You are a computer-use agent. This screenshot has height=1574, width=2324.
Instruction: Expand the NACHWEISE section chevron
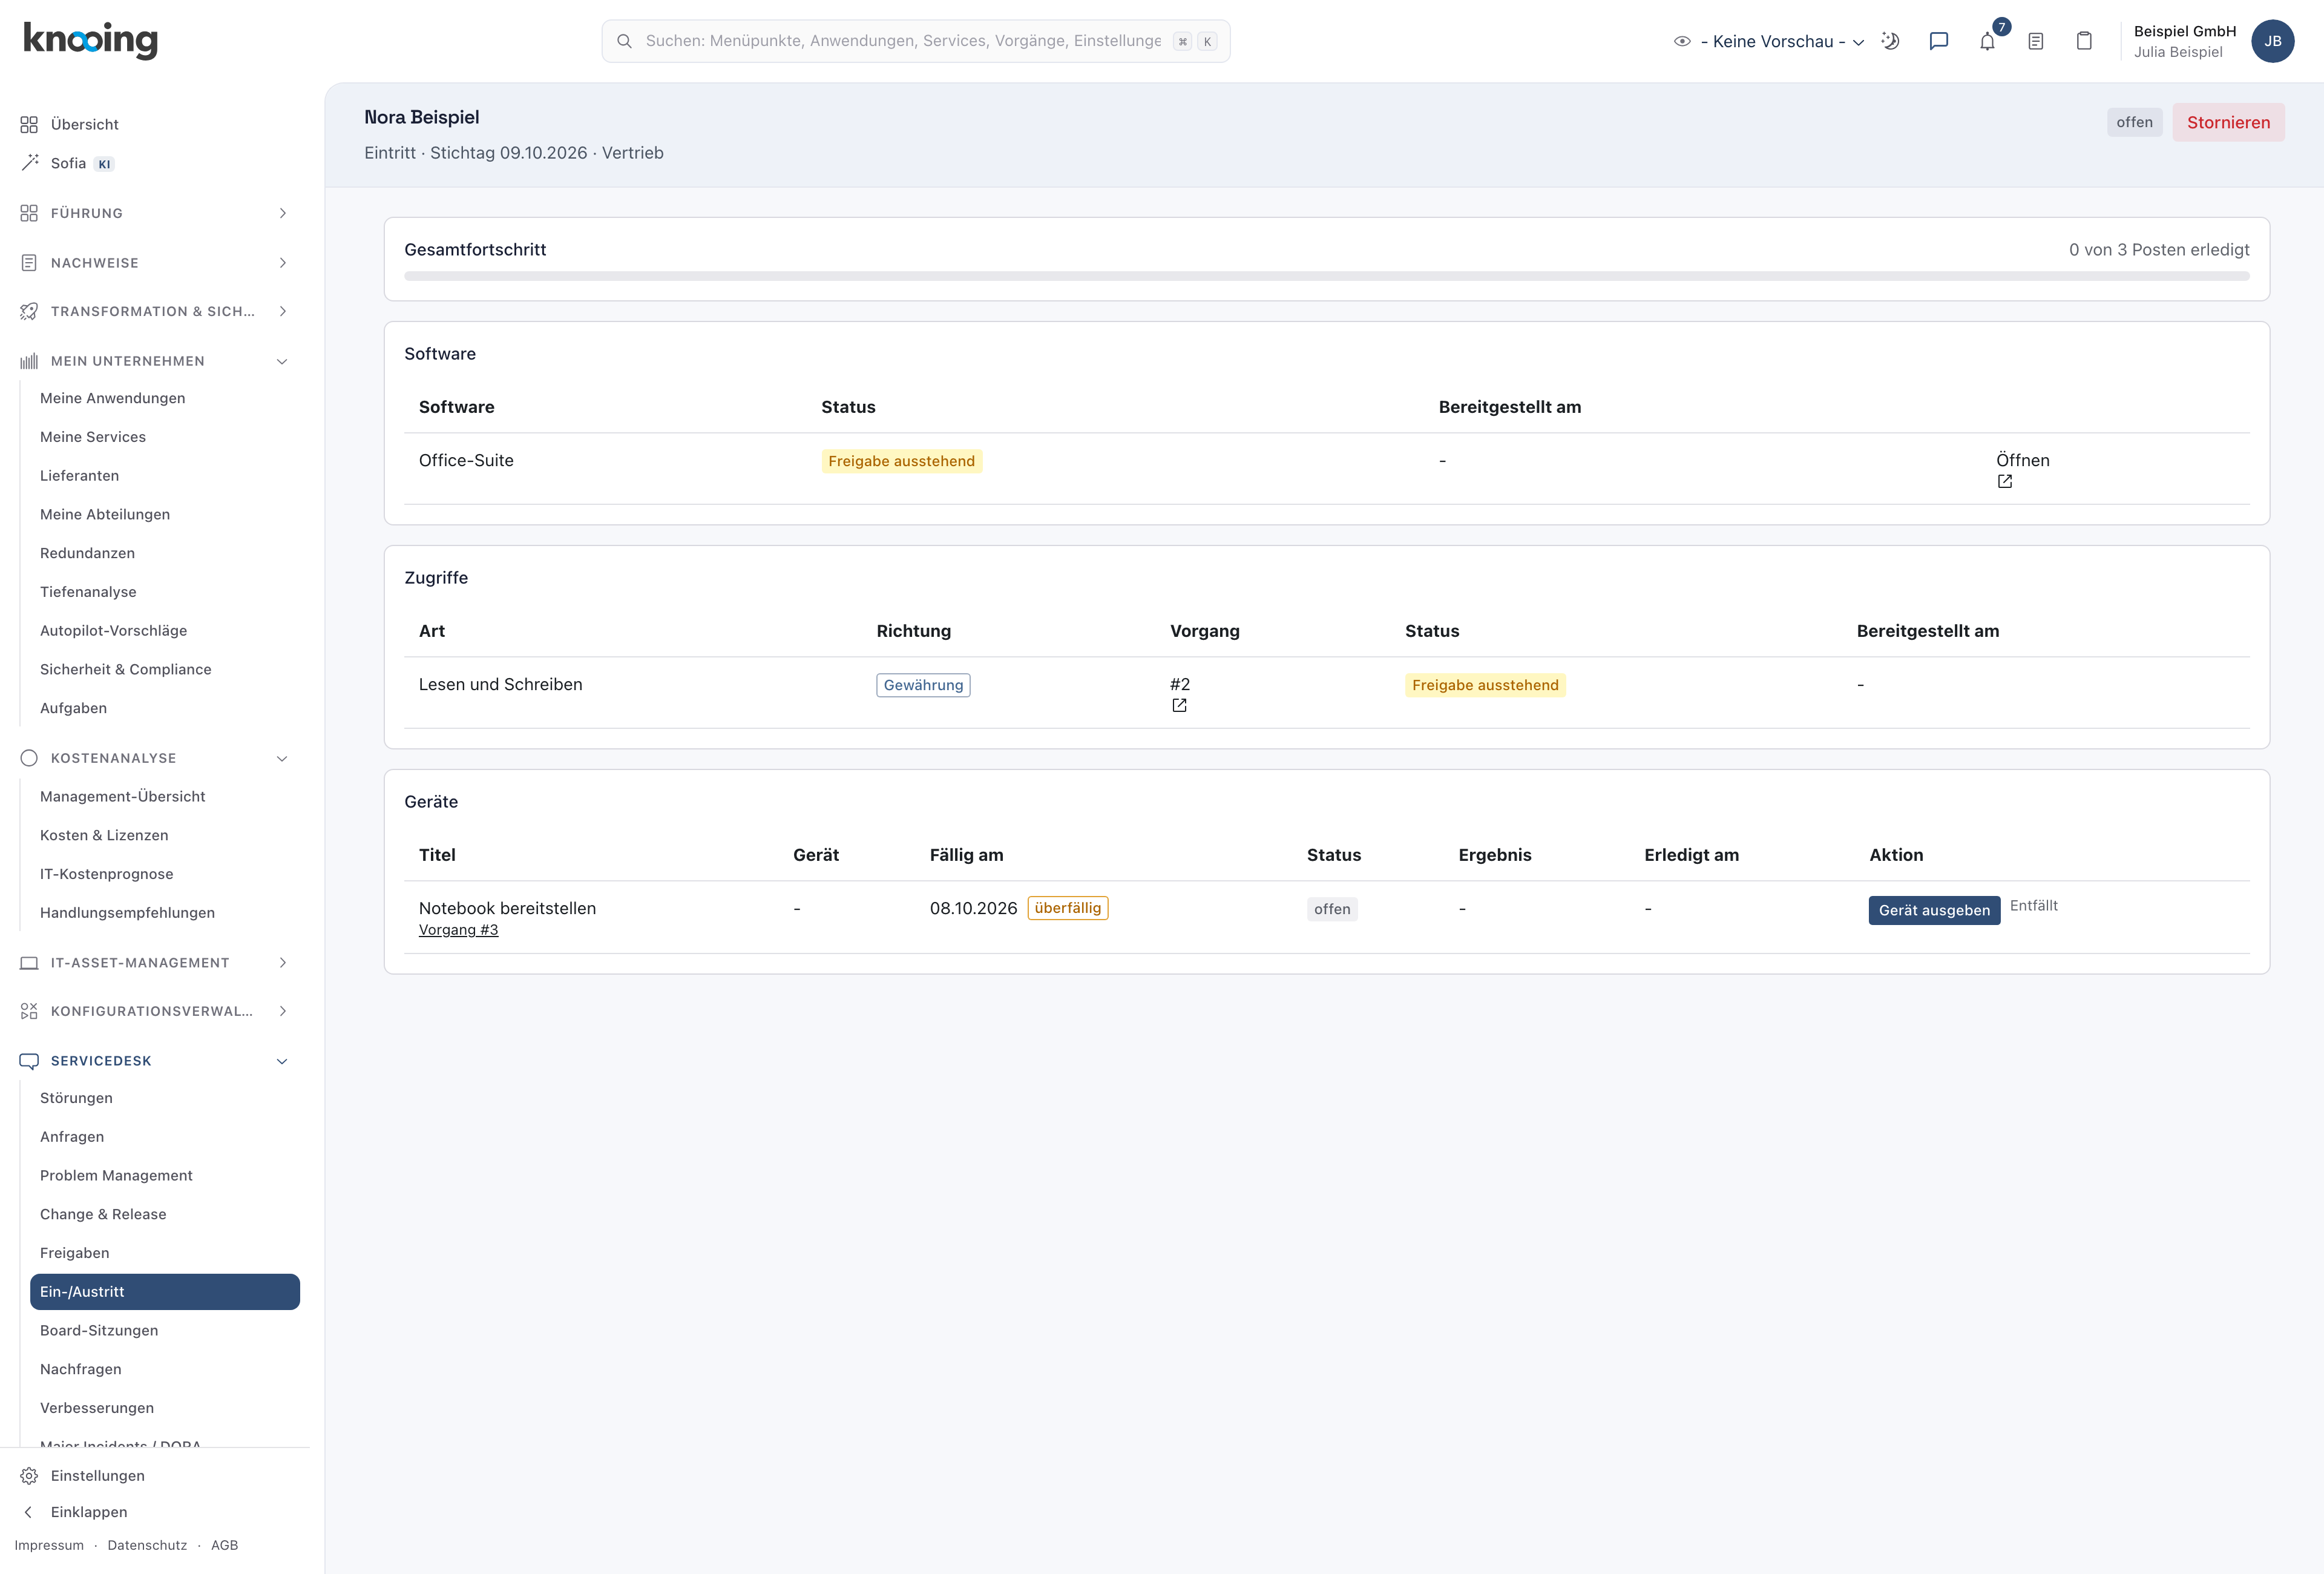point(283,262)
